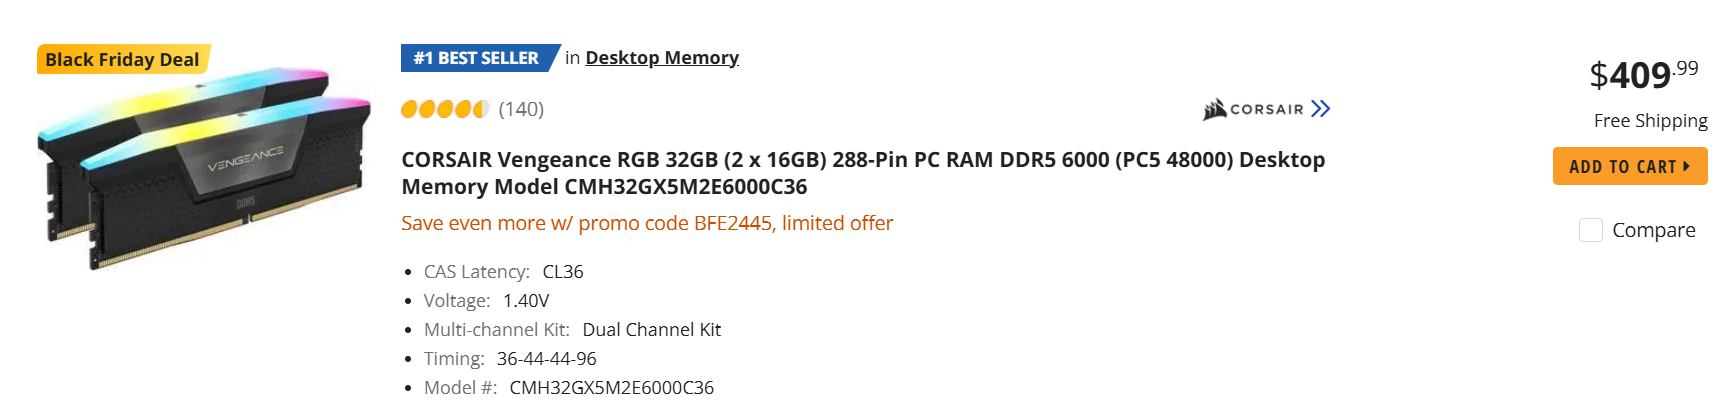Click the Black Friday Deal badge

point(123,60)
